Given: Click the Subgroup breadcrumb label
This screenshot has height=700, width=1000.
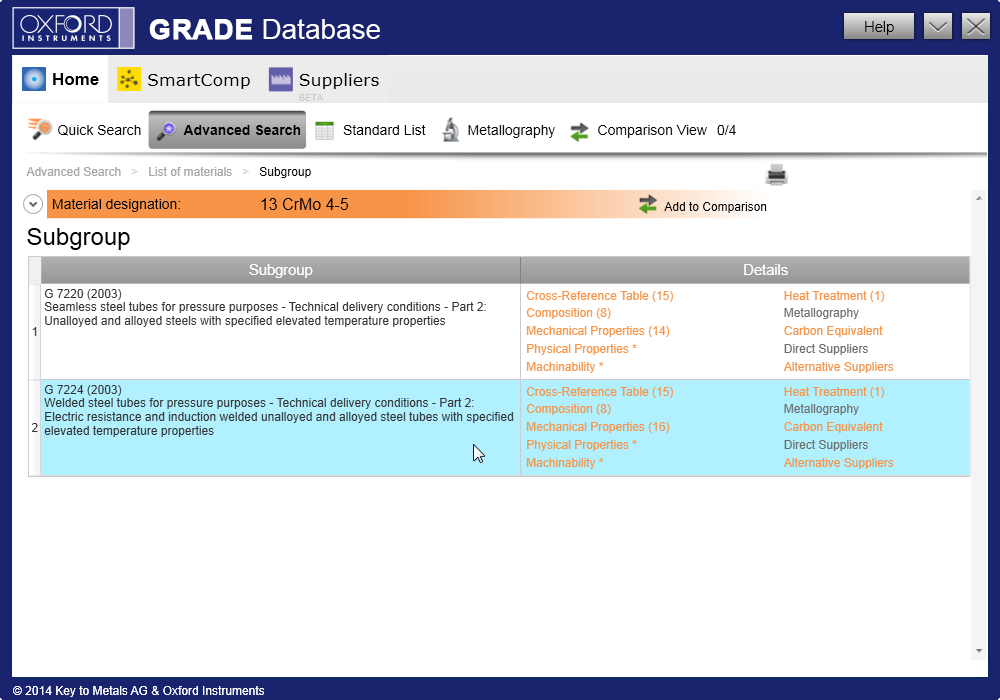Looking at the screenshot, I should point(285,171).
